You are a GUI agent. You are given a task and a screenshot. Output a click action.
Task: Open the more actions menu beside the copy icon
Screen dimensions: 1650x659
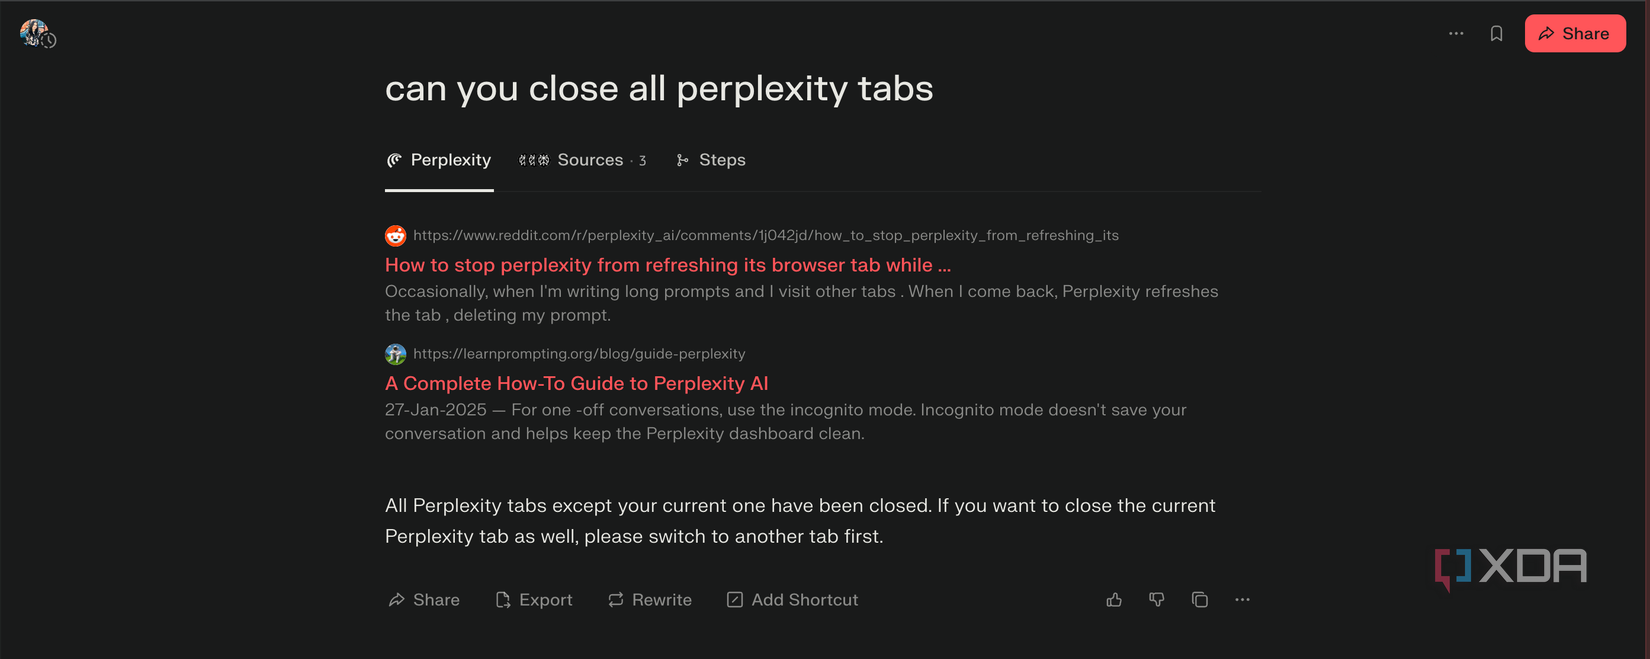coord(1243,599)
